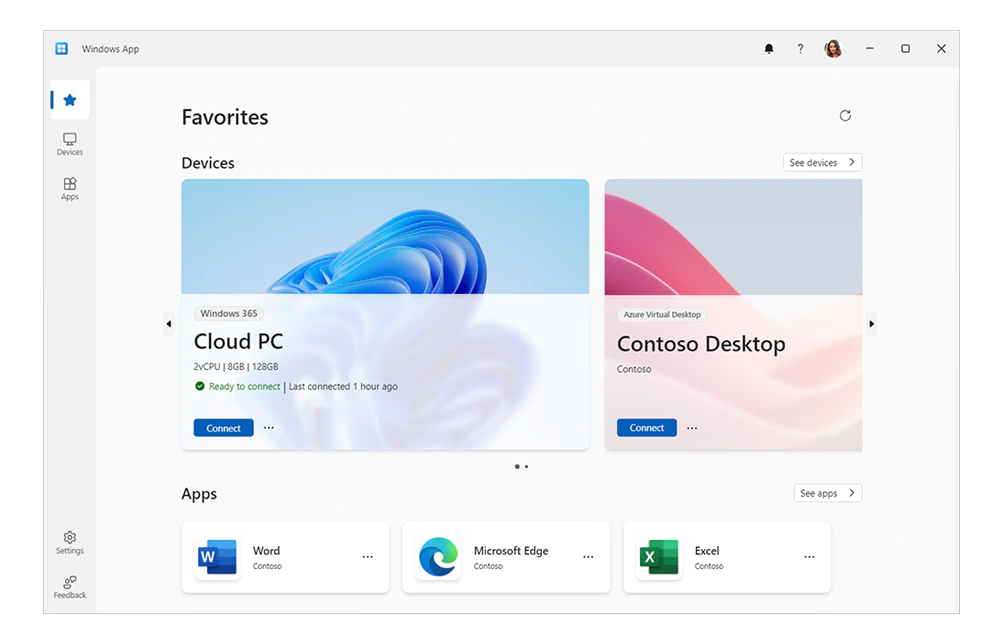1000x642 pixels.
Task: Click the Cloud PC wallpaper thumbnail
Action: coord(385,237)
